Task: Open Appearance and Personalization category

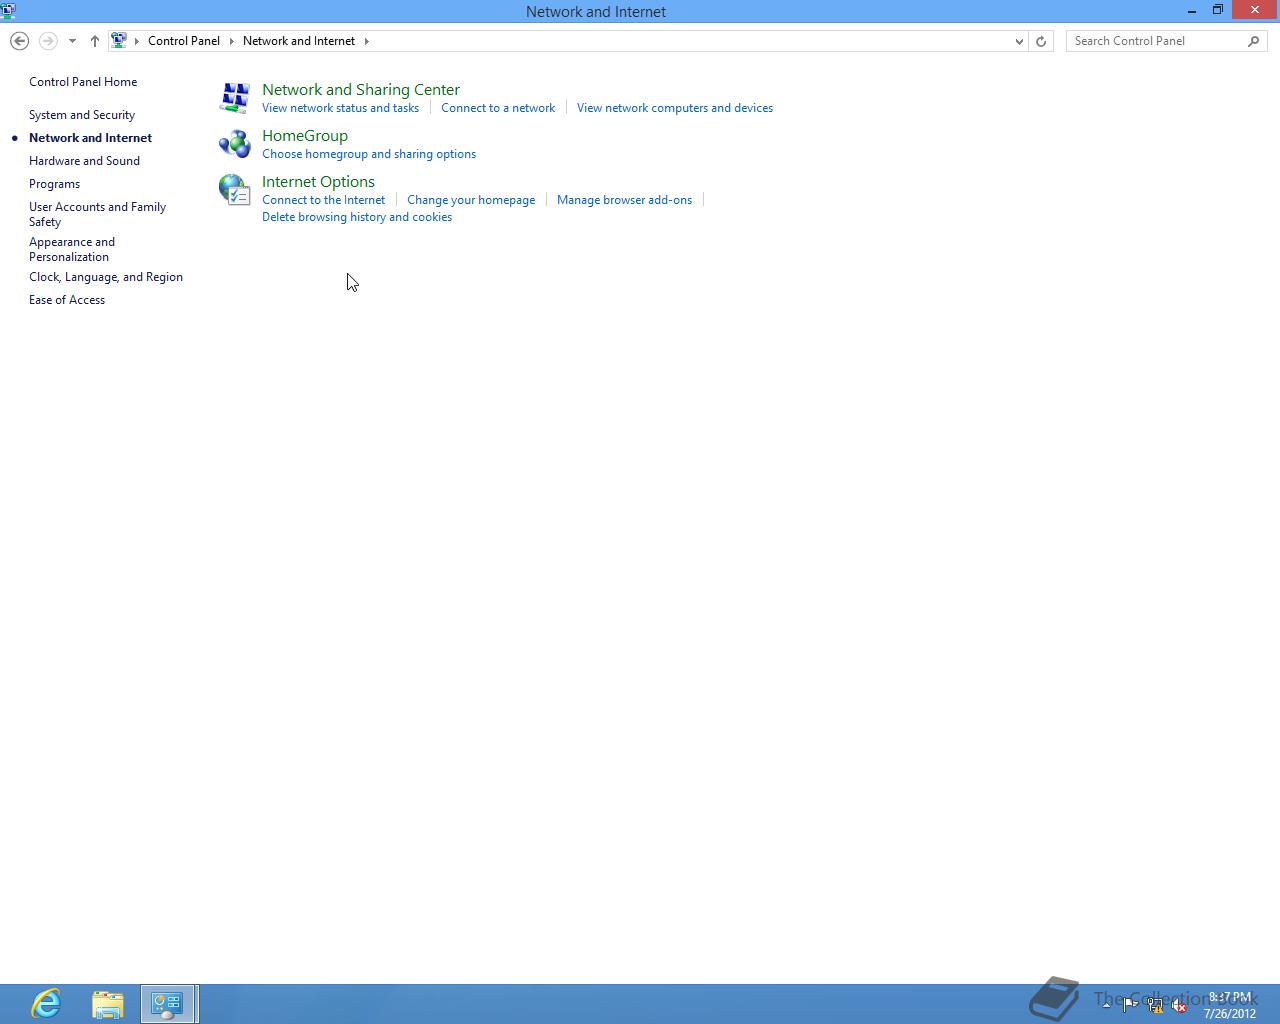Action: [72, 249]
